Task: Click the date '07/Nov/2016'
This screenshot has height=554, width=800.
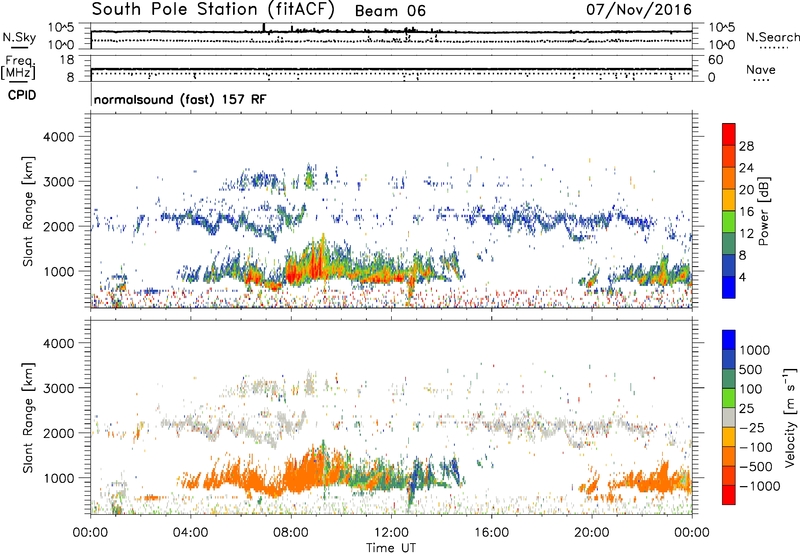Action: pyautogui.click(x=639, y=10)
